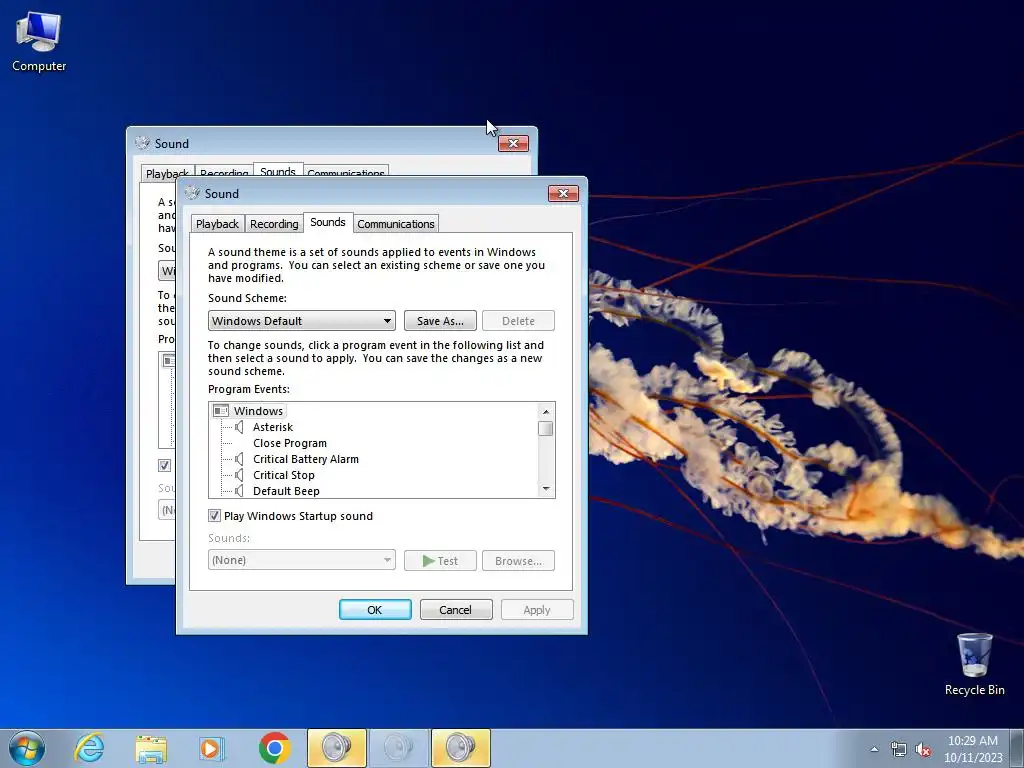The width and height of the screenshot is (1024, 768).
Task: Switch to the Recording tab in front window
Action: coord(274,223)
